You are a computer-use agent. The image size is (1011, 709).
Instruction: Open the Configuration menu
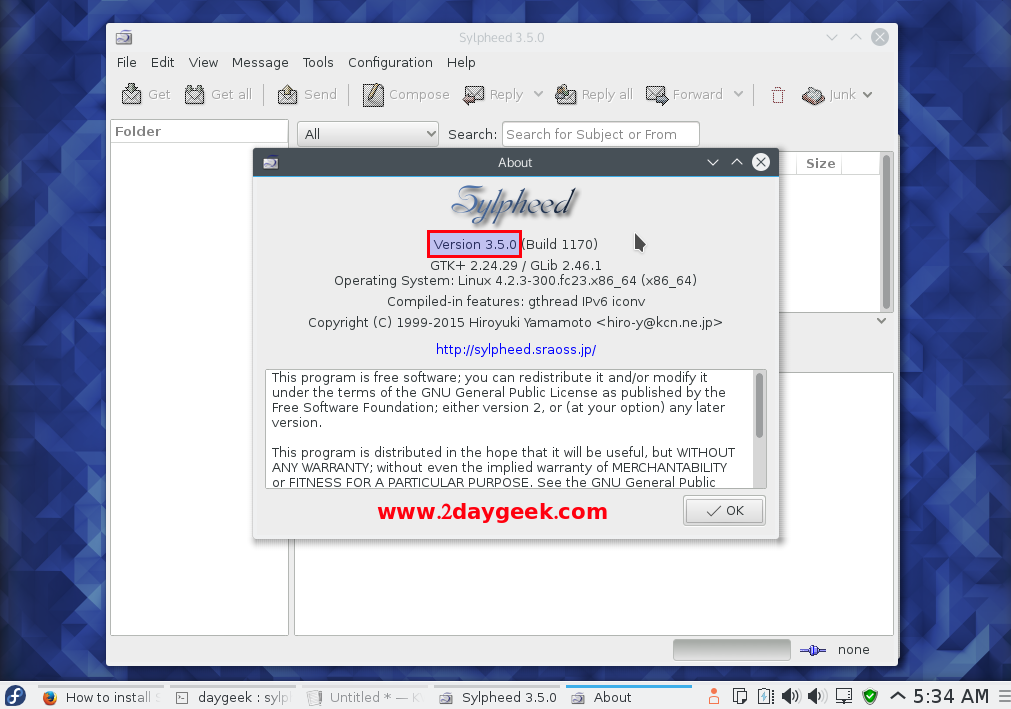click(390, 63)
